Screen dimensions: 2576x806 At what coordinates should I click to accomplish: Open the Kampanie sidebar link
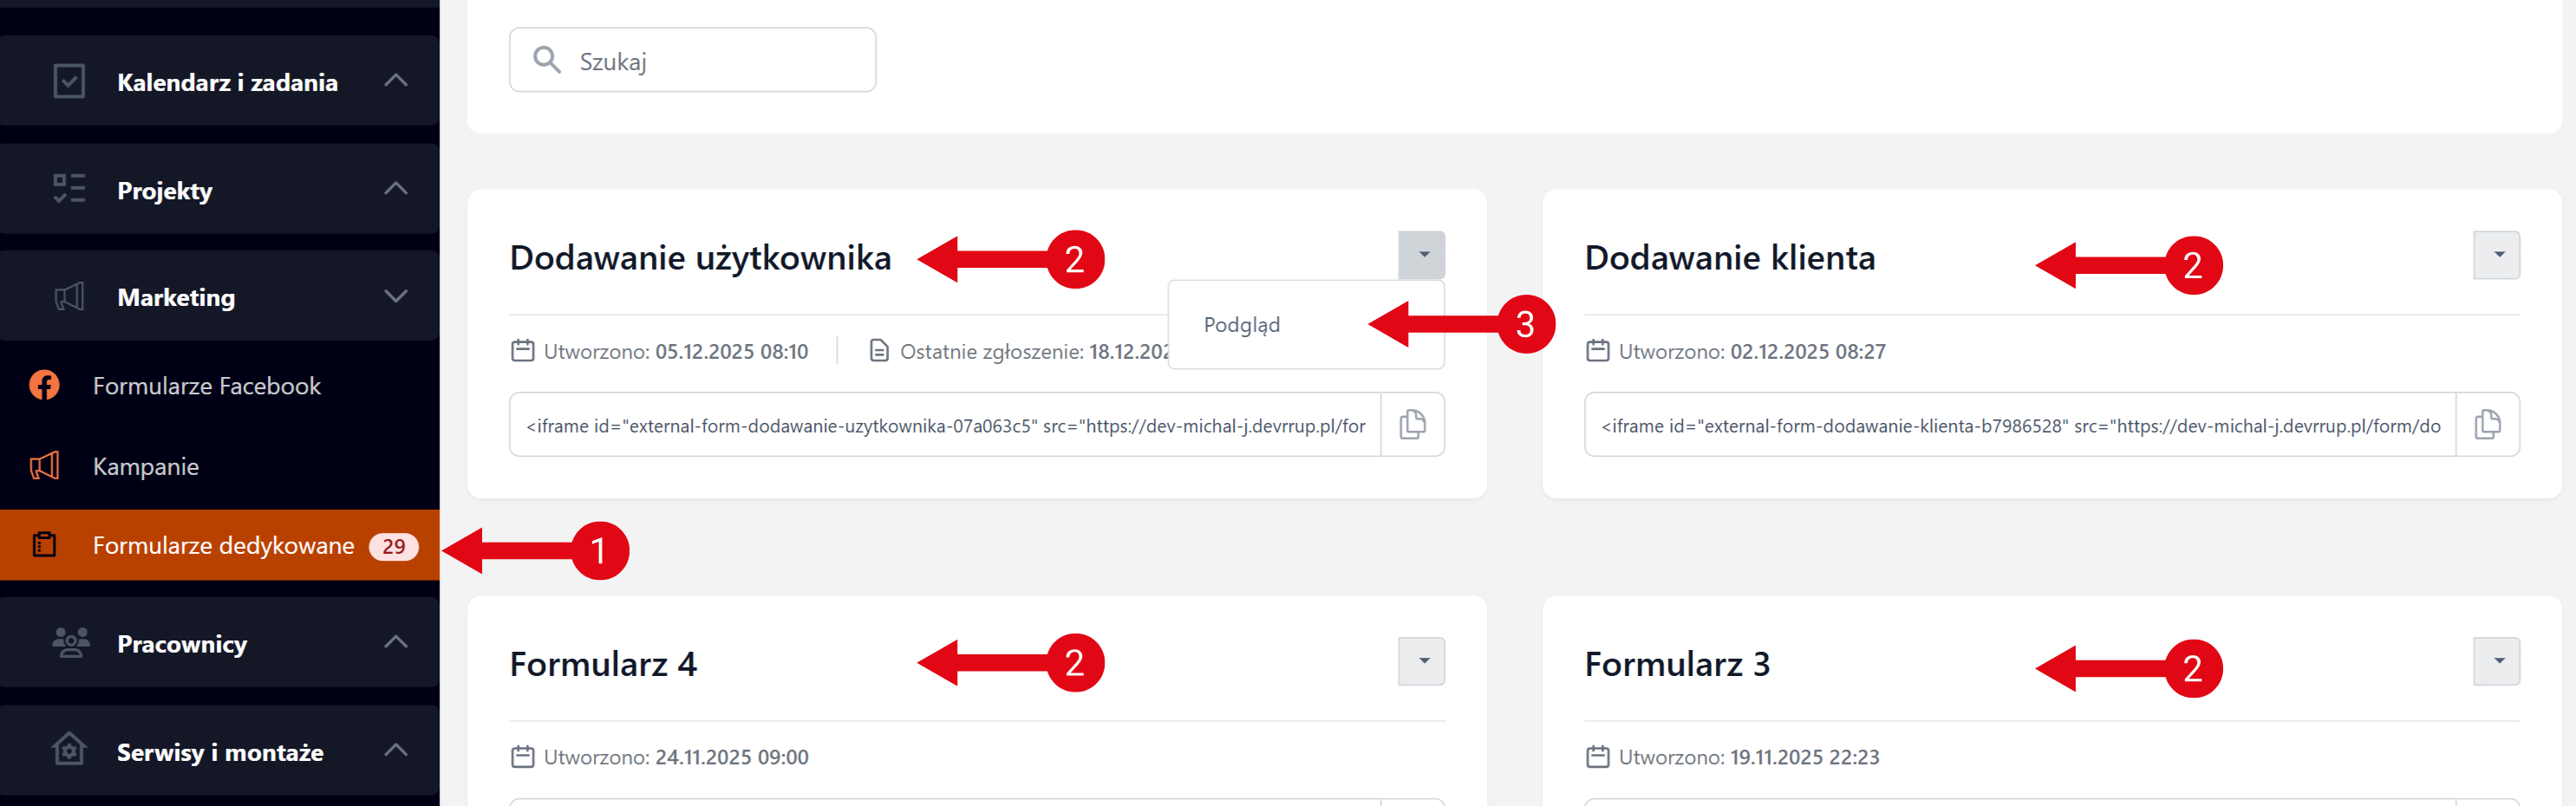coord(146,467)
